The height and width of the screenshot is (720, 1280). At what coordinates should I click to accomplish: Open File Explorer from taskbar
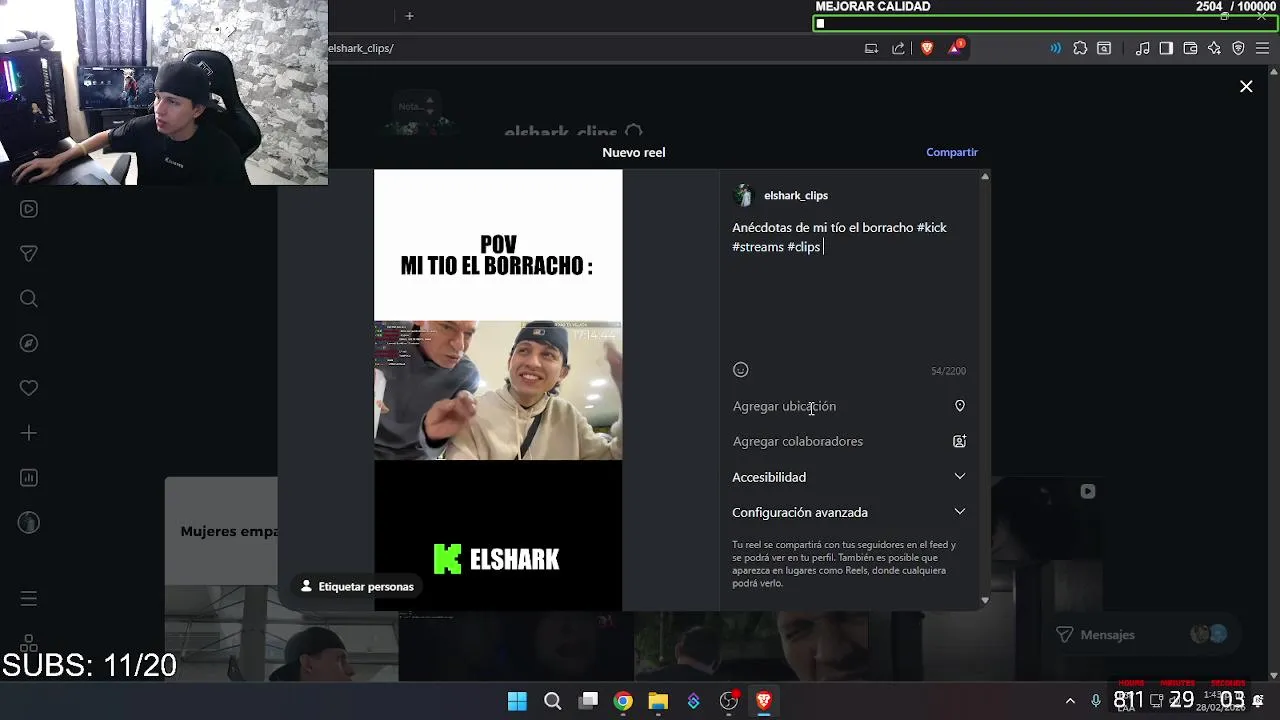[658, 701]
